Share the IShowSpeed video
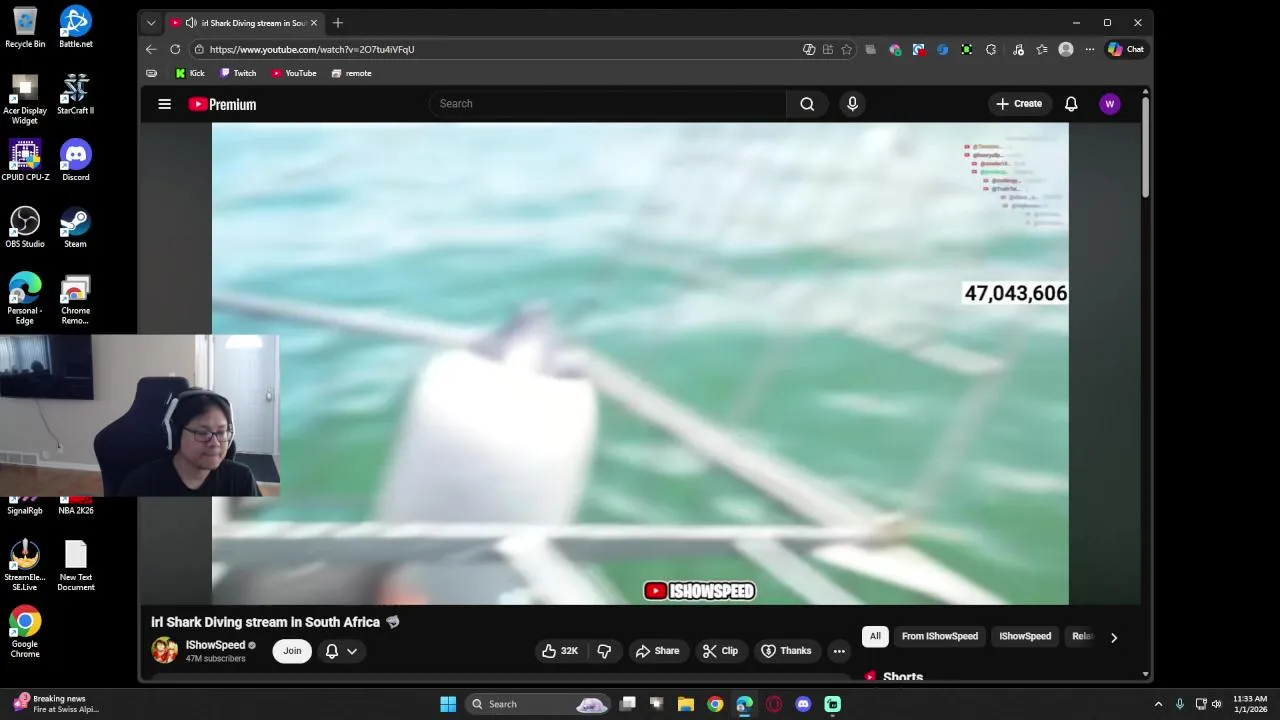Viewport: 1280px width, 720px height. coord(657,651)
